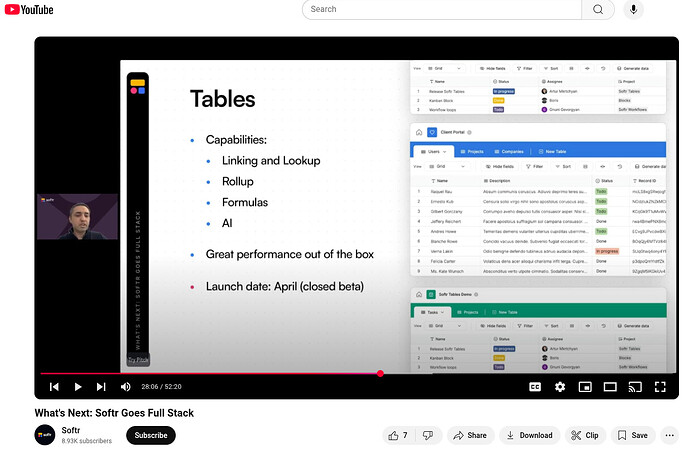Click the Client Portal home icon
The width and height of the screenshot is (690, 449).
click(x=419, y=132)
